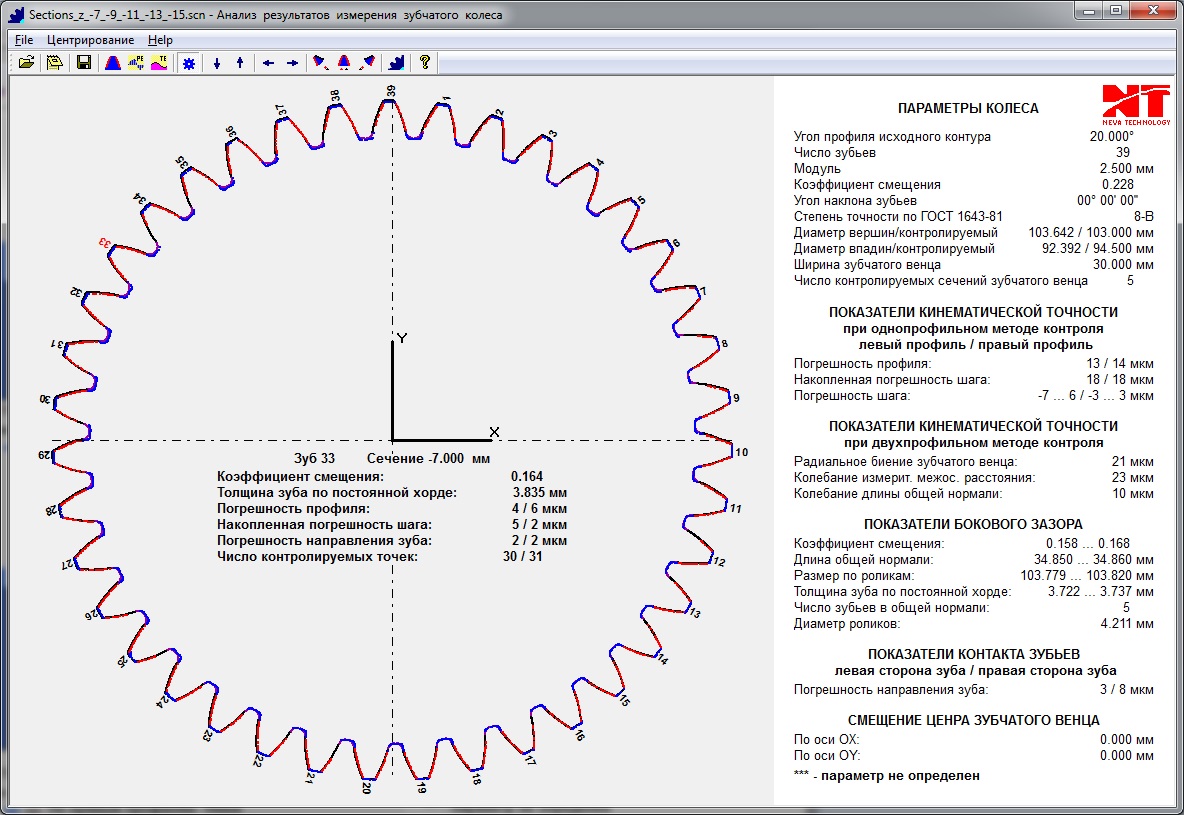Click the right arrow toolbar icon
1184x815 pixels.
pos(292,63)
